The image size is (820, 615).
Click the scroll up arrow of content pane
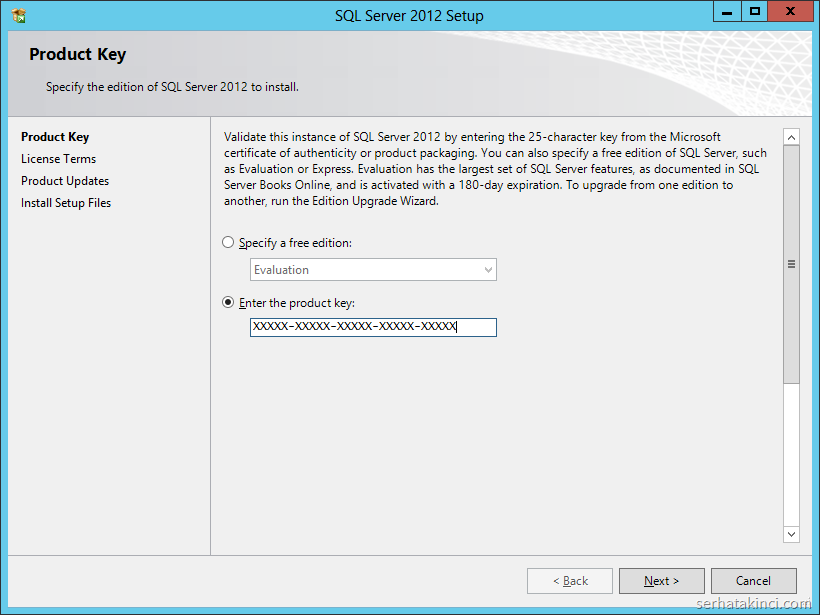click(791, 138)
